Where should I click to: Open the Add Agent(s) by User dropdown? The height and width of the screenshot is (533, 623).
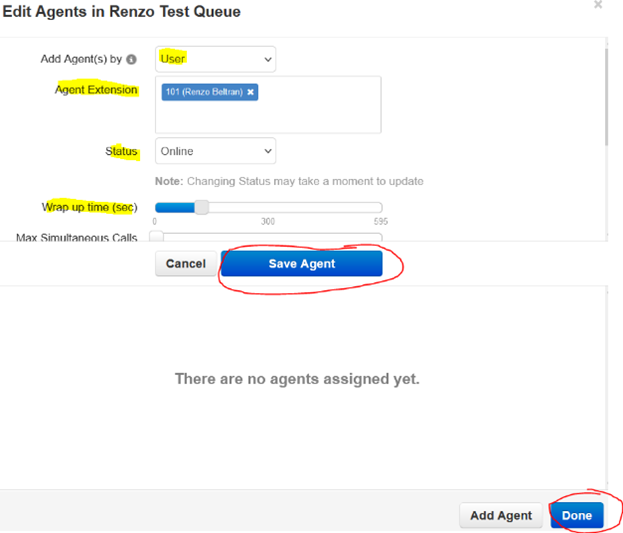pyautogui.click(x=215, y=59)
